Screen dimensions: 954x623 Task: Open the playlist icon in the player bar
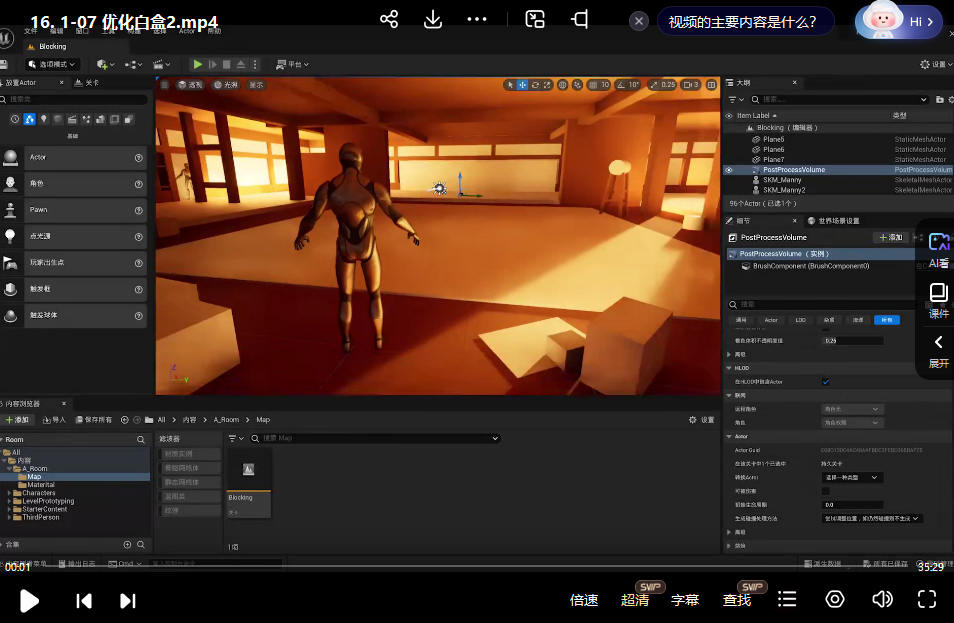point(787,599)
